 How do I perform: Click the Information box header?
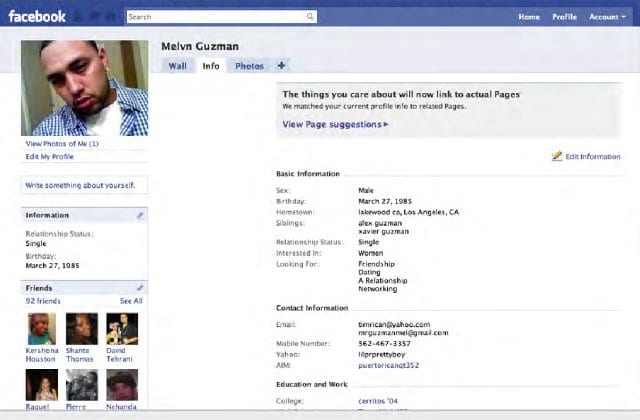tap(84, 215)
